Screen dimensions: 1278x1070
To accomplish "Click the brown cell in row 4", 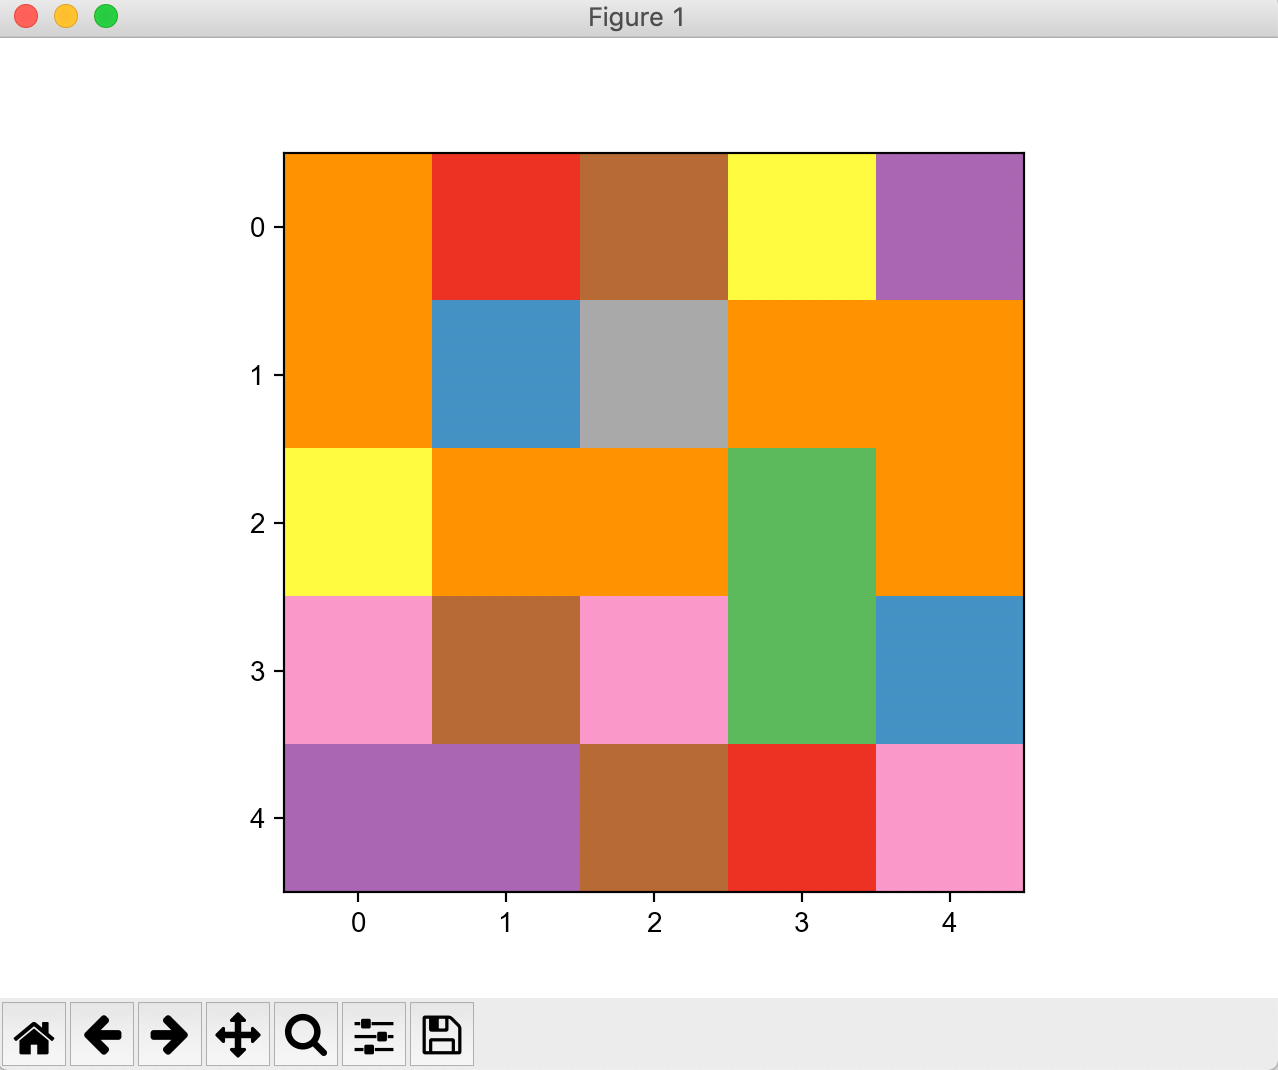I will coord(654,818).
